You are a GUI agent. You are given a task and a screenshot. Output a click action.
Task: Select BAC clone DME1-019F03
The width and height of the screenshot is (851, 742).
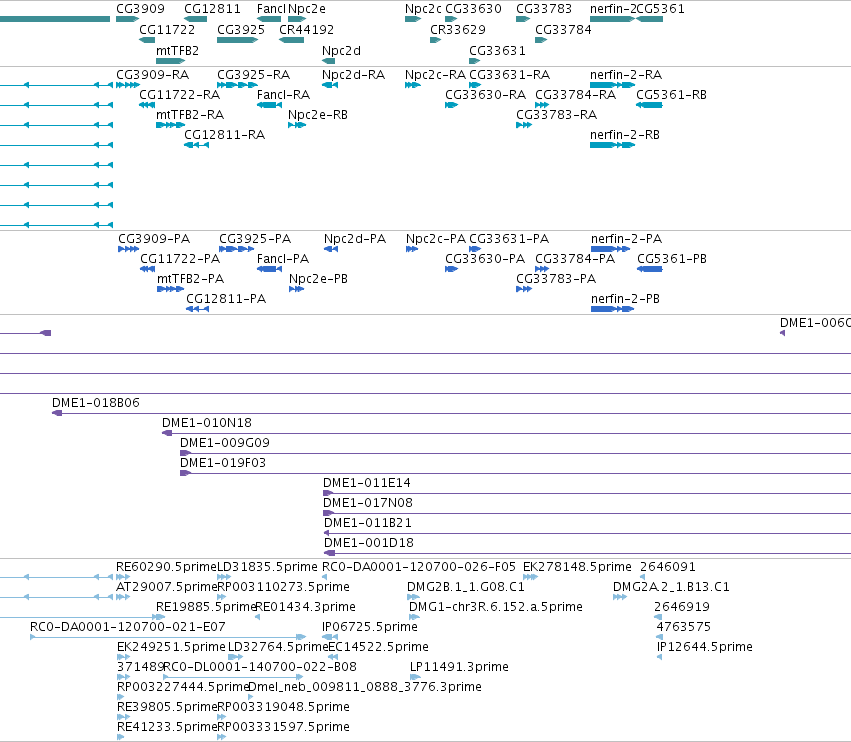coord(516,474)
